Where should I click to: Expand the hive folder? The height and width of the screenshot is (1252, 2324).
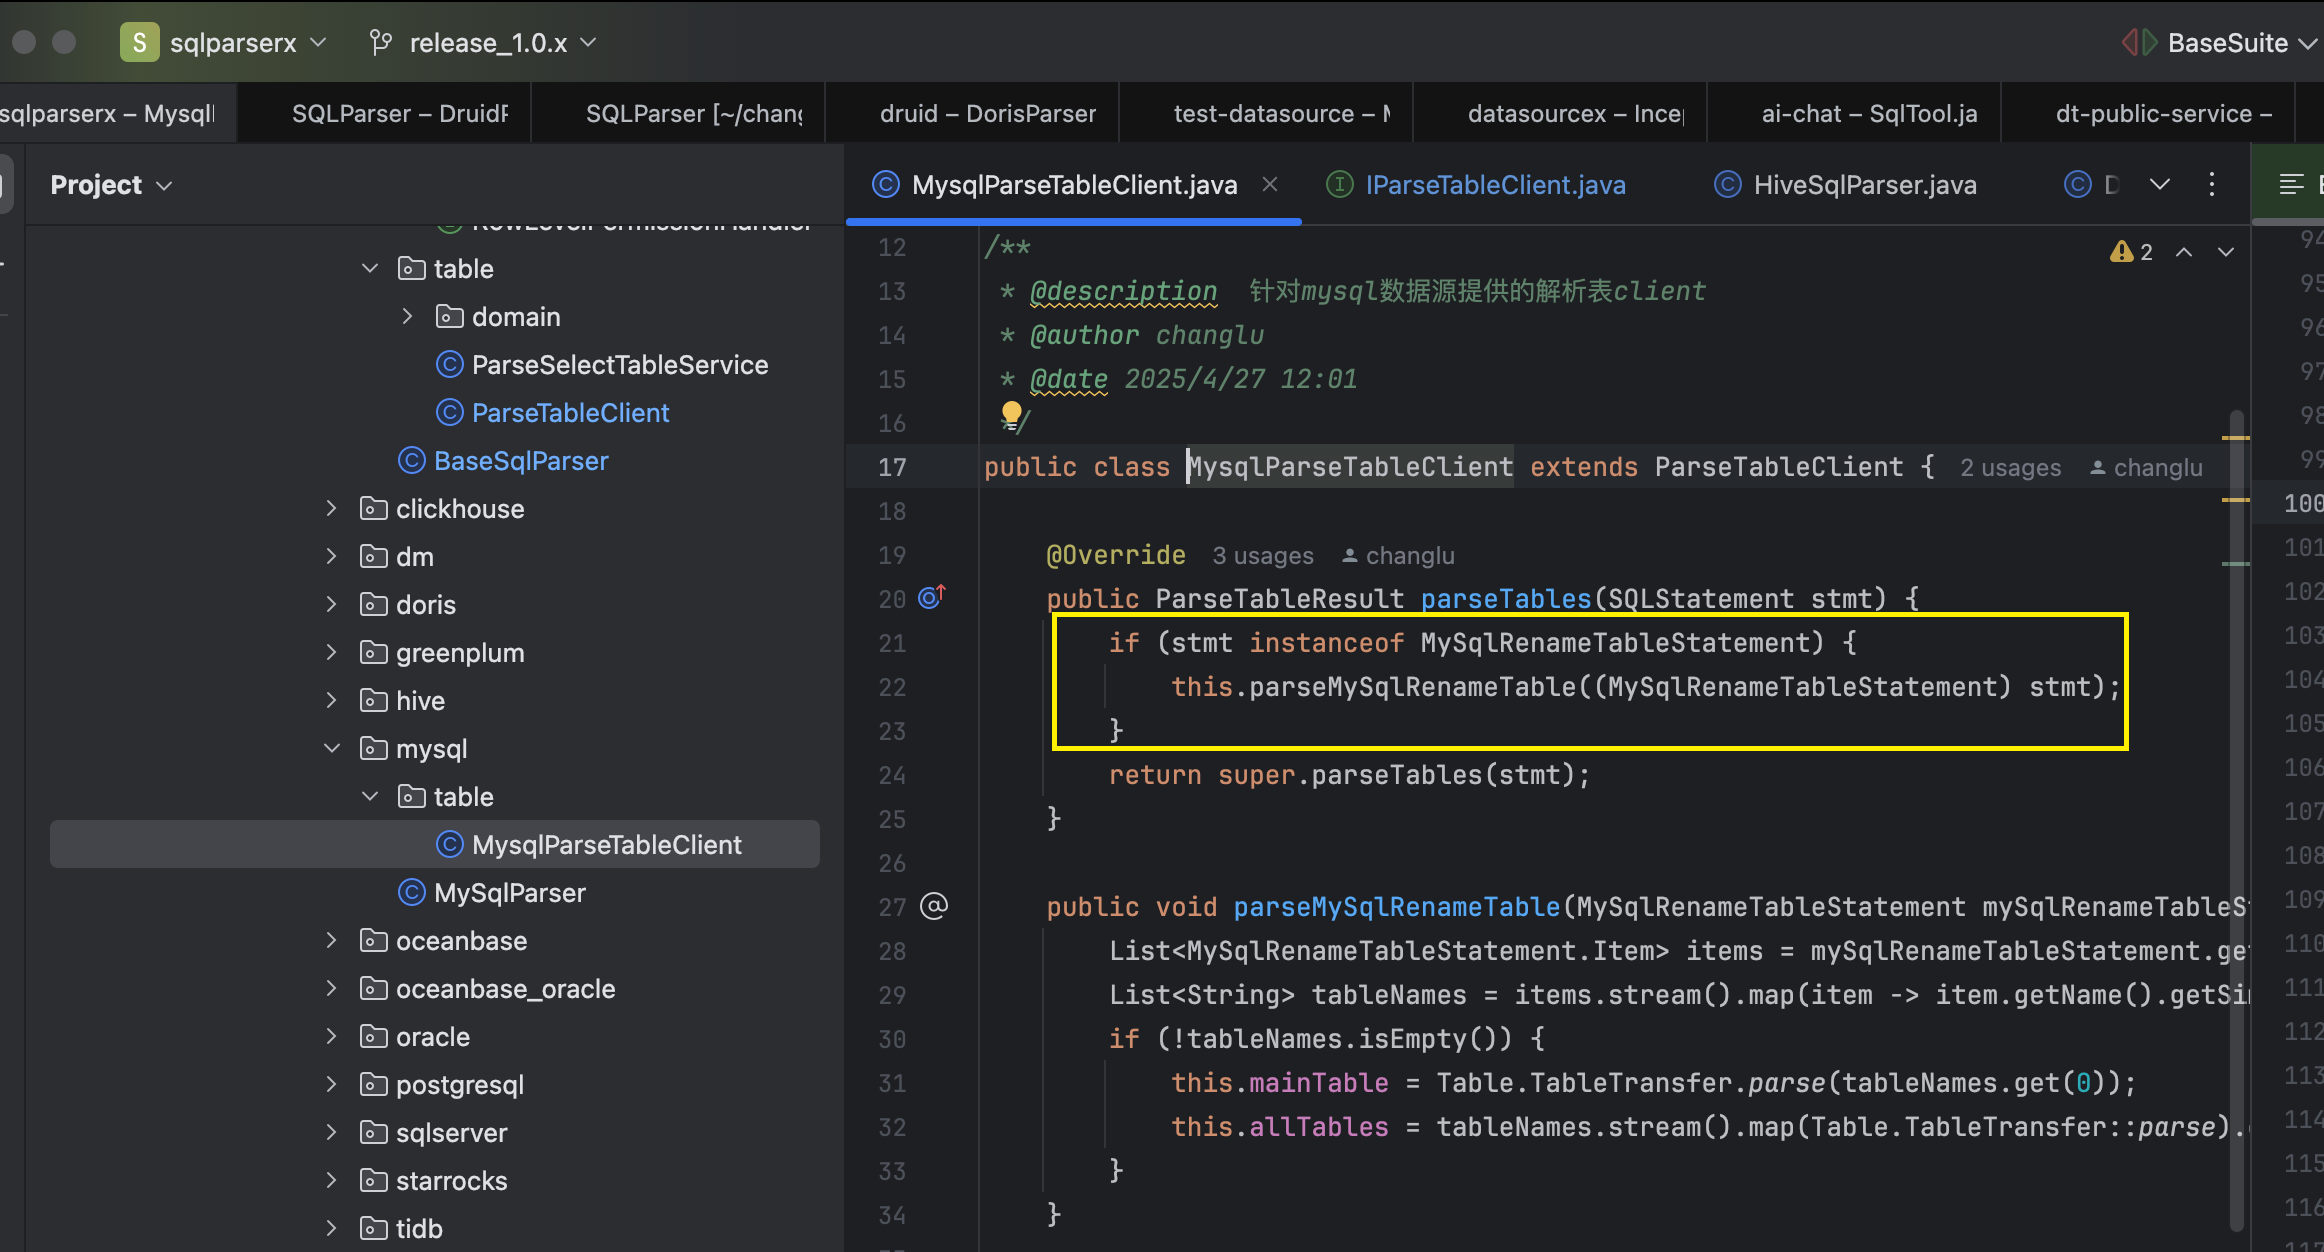pyautogui.click(x=331, y=700)
